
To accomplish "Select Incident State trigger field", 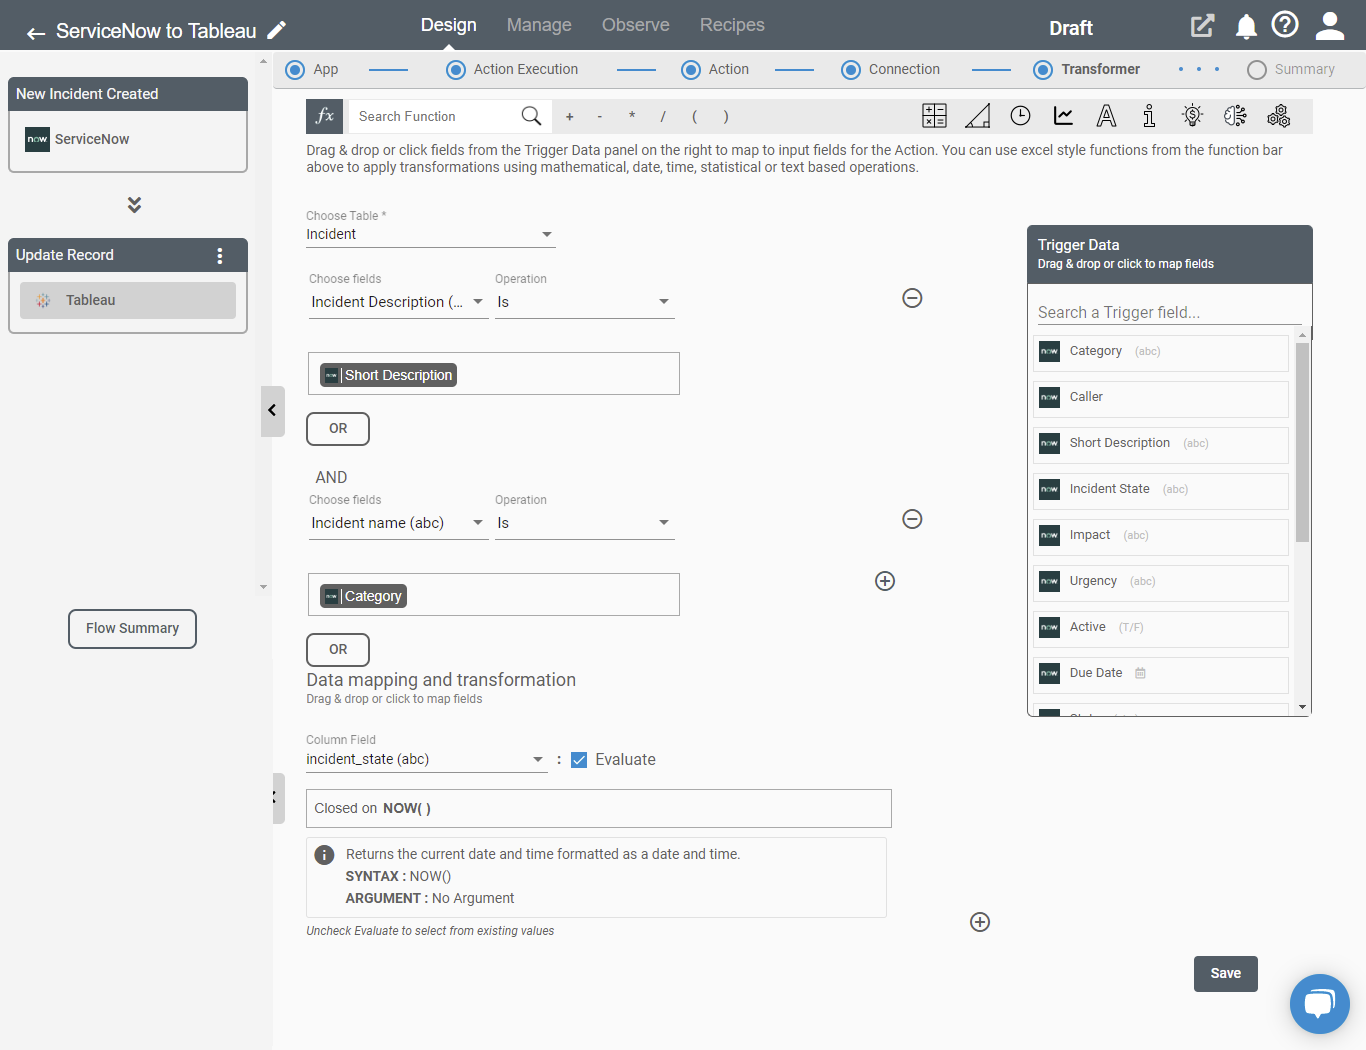I will pos(1161,490).
